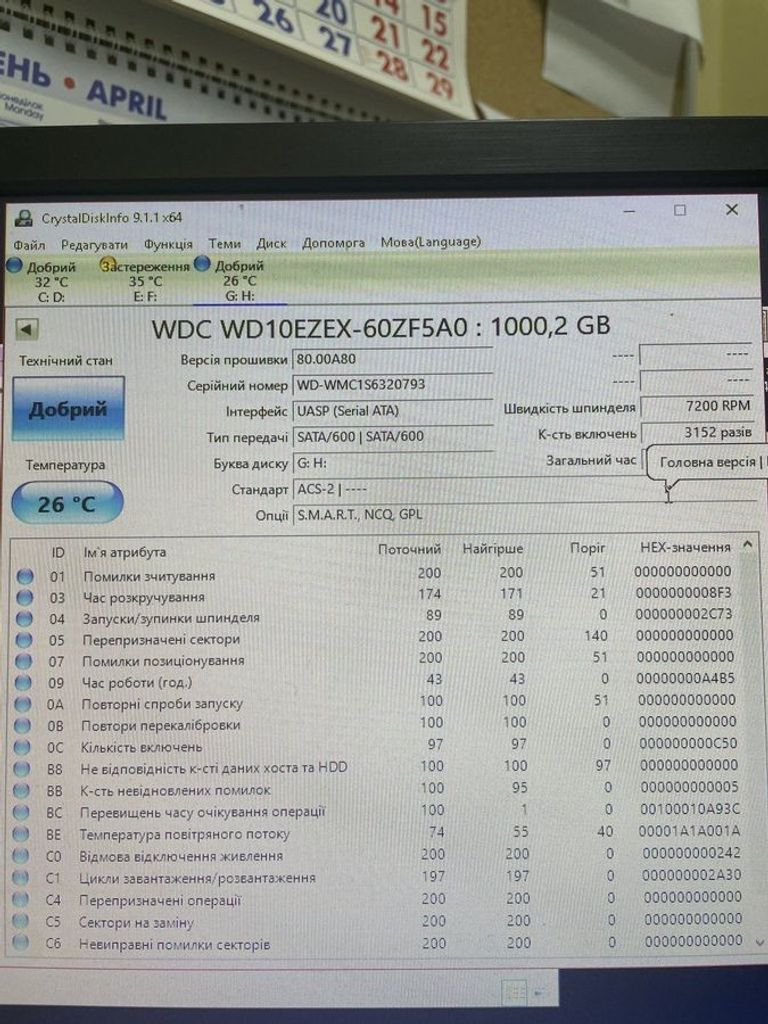Click the serial number field WD-WMC1S6320793

[392, 385]
